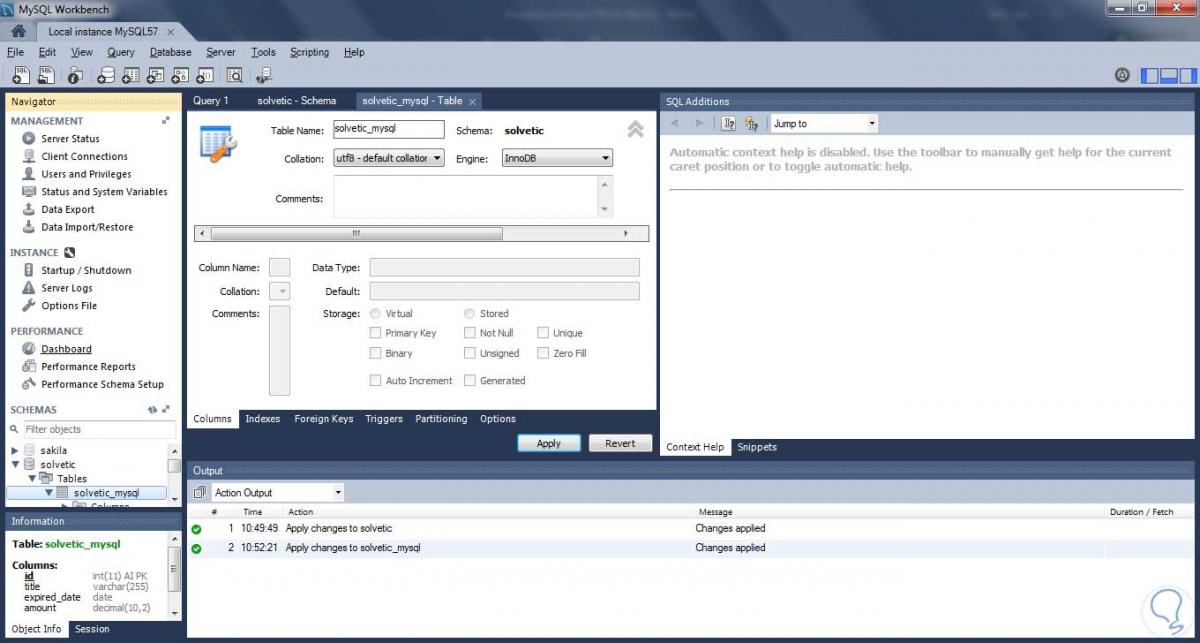Collapse the table header with double chevron
The width and height of the screenshot is (1200, 643).
635,129
